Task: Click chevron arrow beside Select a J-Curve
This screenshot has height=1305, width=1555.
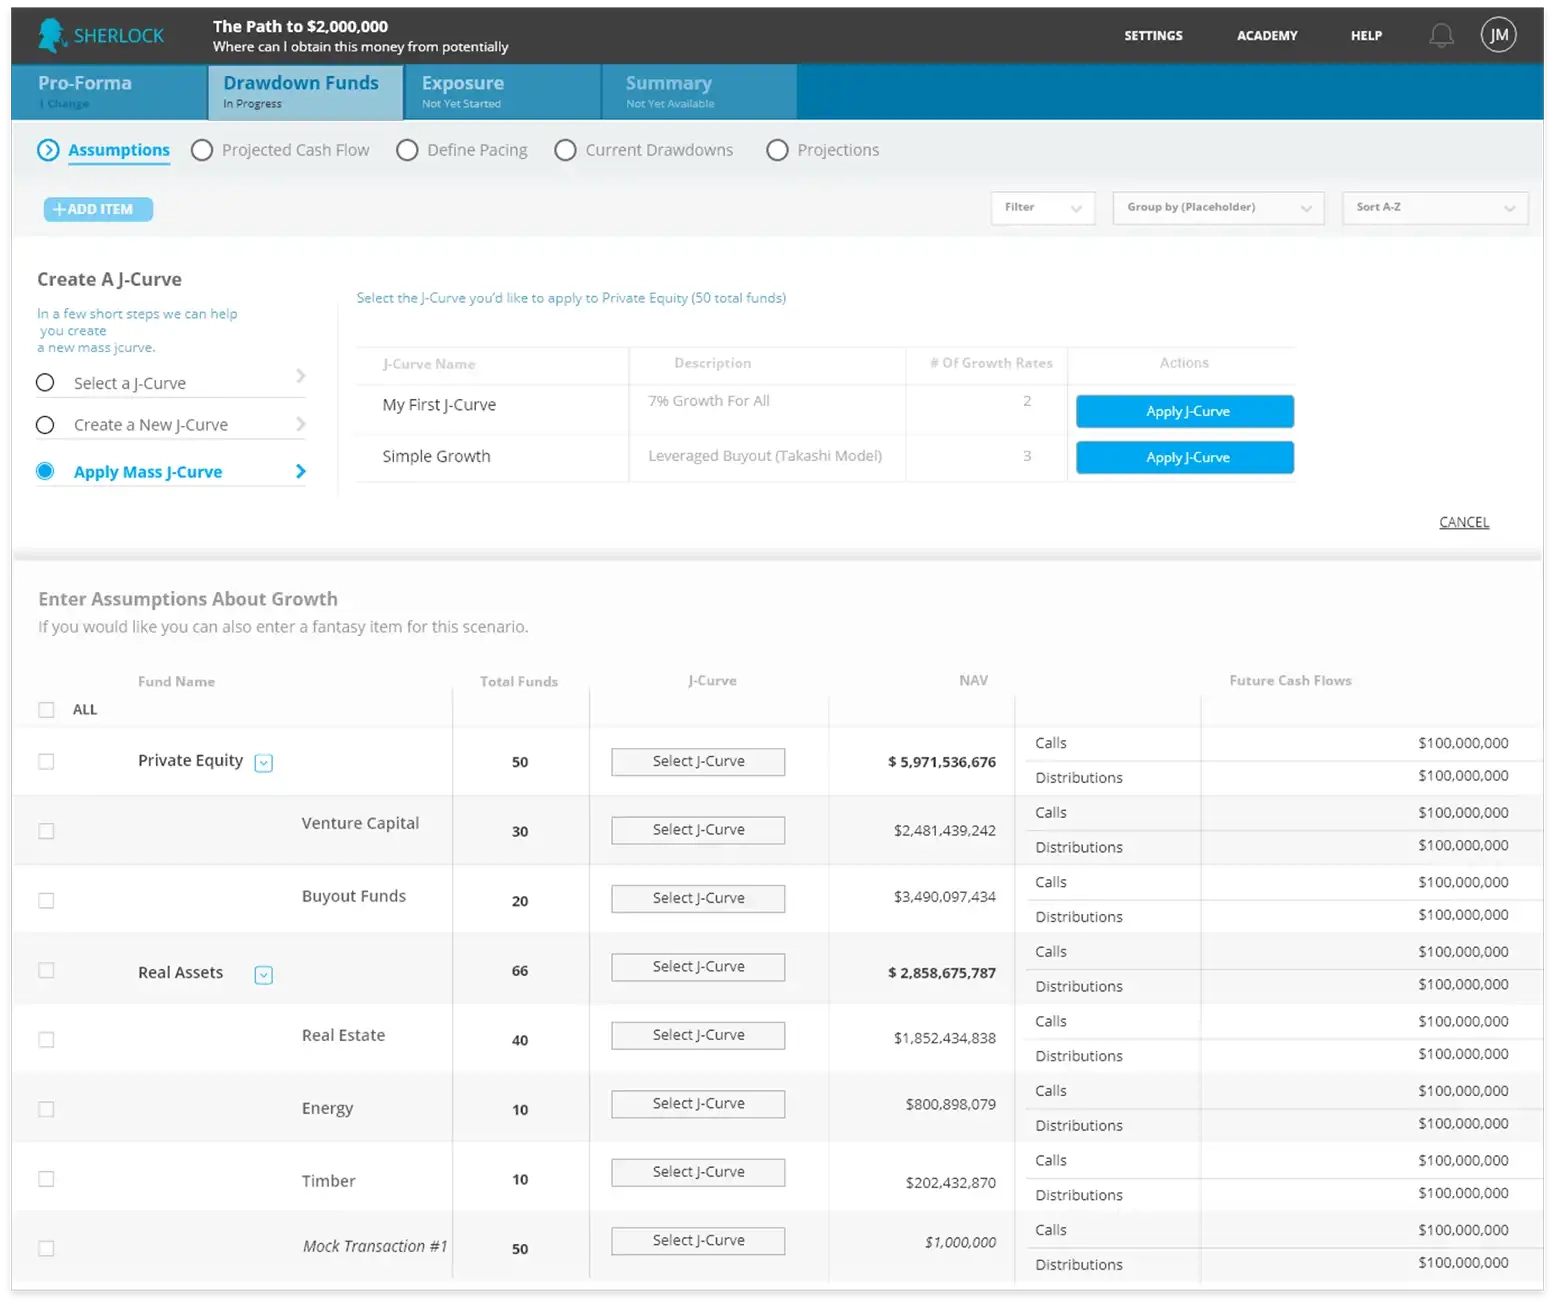Action: pyautogui.click(x=301, y=376)
